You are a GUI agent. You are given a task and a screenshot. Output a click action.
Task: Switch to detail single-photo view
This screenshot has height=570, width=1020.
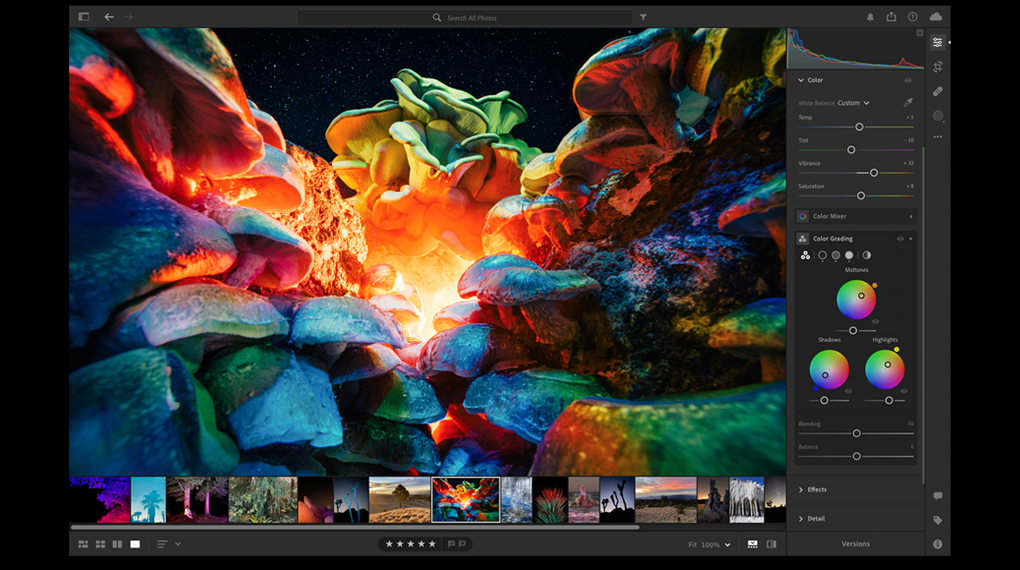(x=135, y=544)
